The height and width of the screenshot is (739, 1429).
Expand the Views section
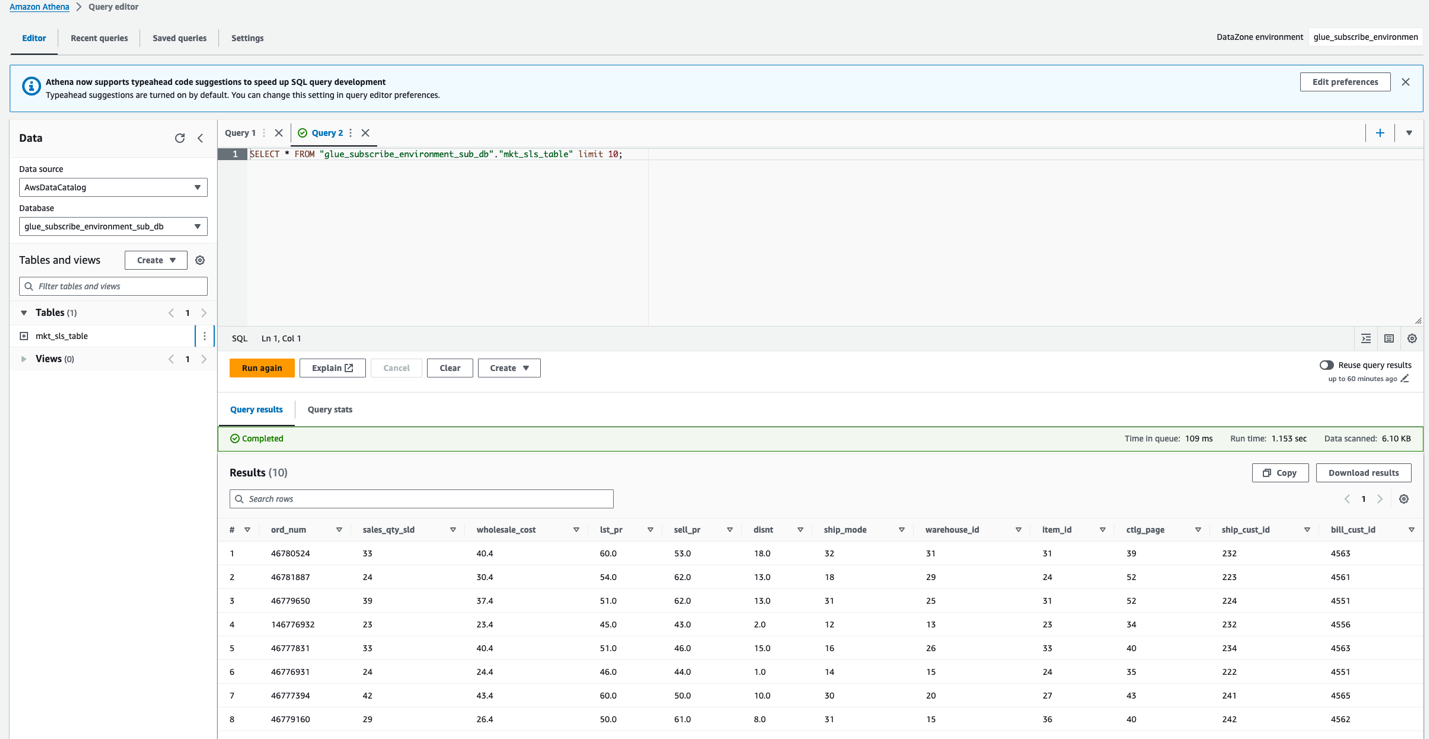[24, 359]
